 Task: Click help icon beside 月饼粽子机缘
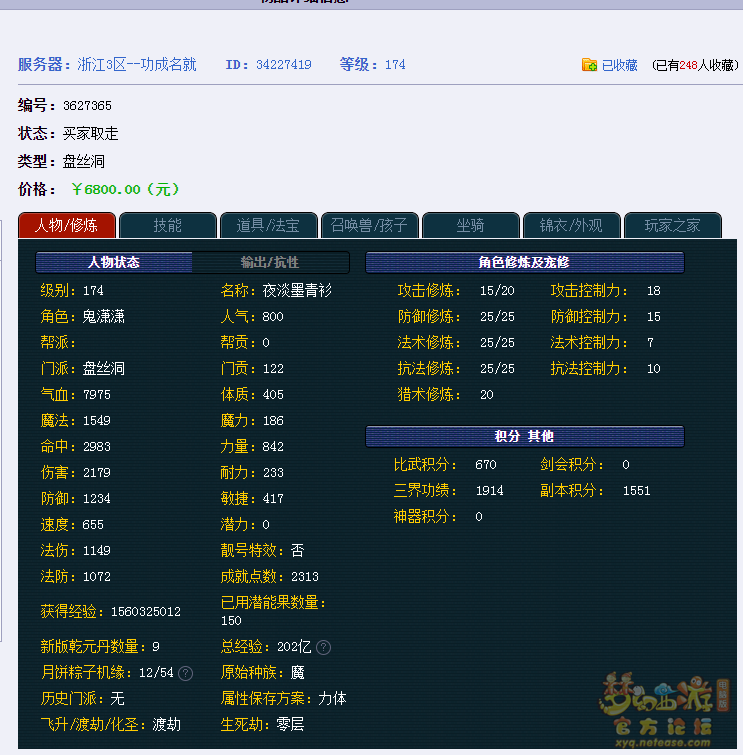(x=185, y=673)
